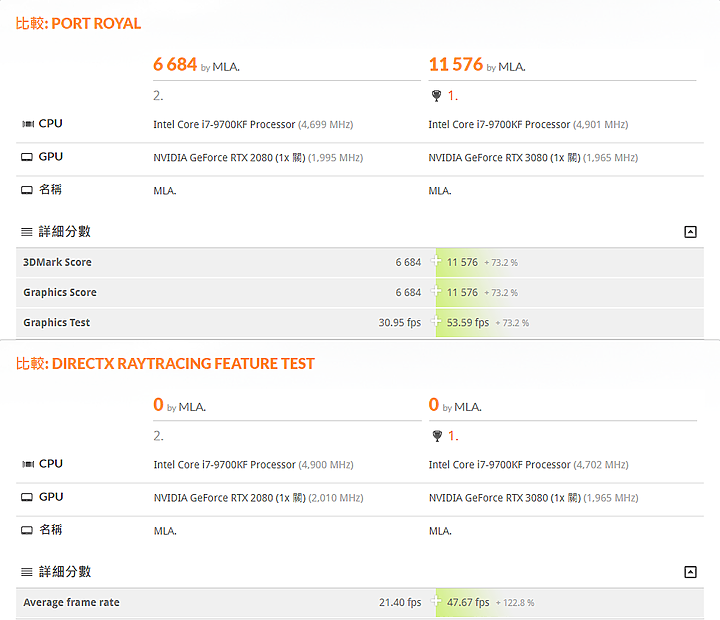The image size is (720, 620).
Task: Click the 6 684 value on 3DMark Score row
Action: pyautogui.click(x=408, y=262)
